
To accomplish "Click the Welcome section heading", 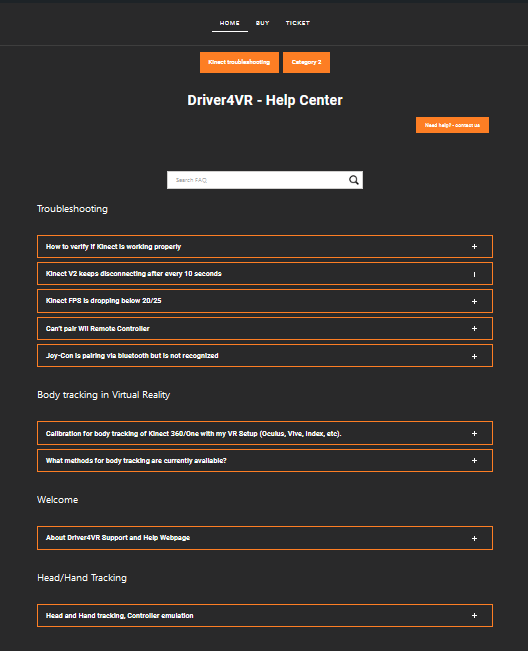I will [x=57, y=499].
